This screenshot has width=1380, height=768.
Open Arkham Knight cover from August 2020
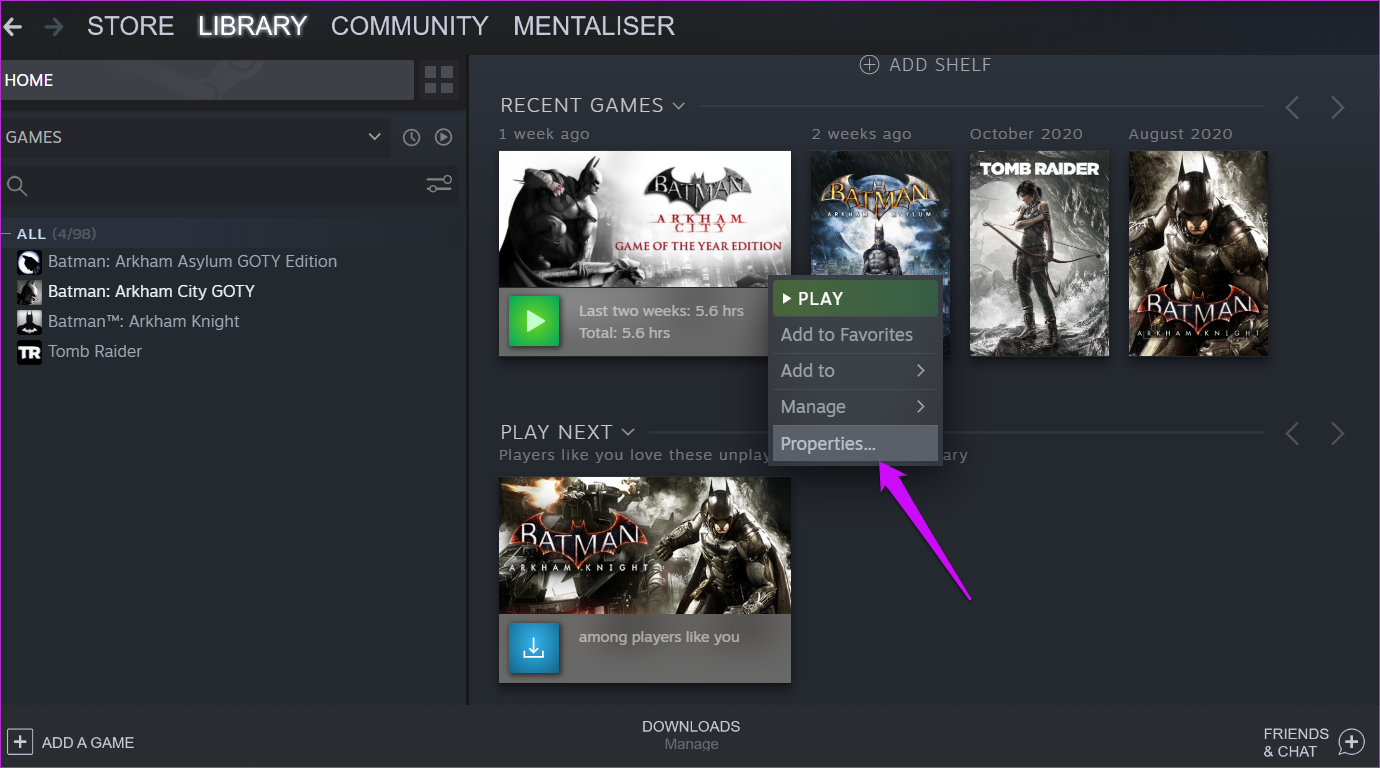point(1198,253)
